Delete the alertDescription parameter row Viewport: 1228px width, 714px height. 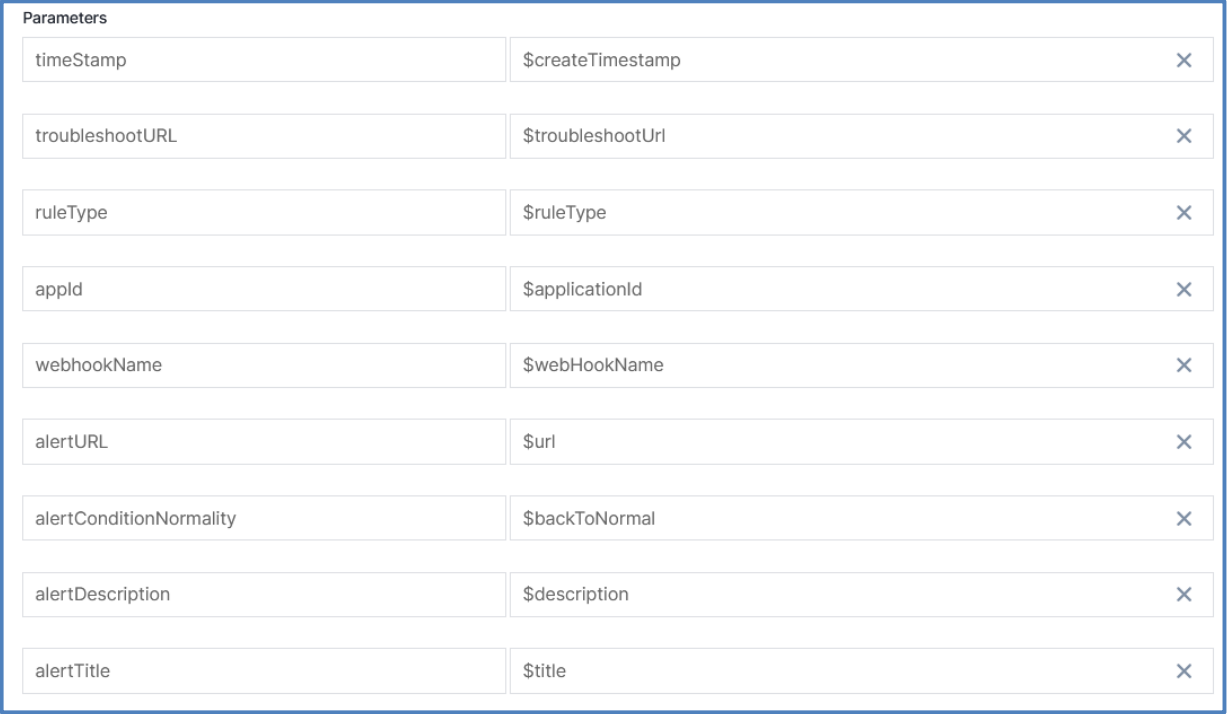coord(1184,594)
